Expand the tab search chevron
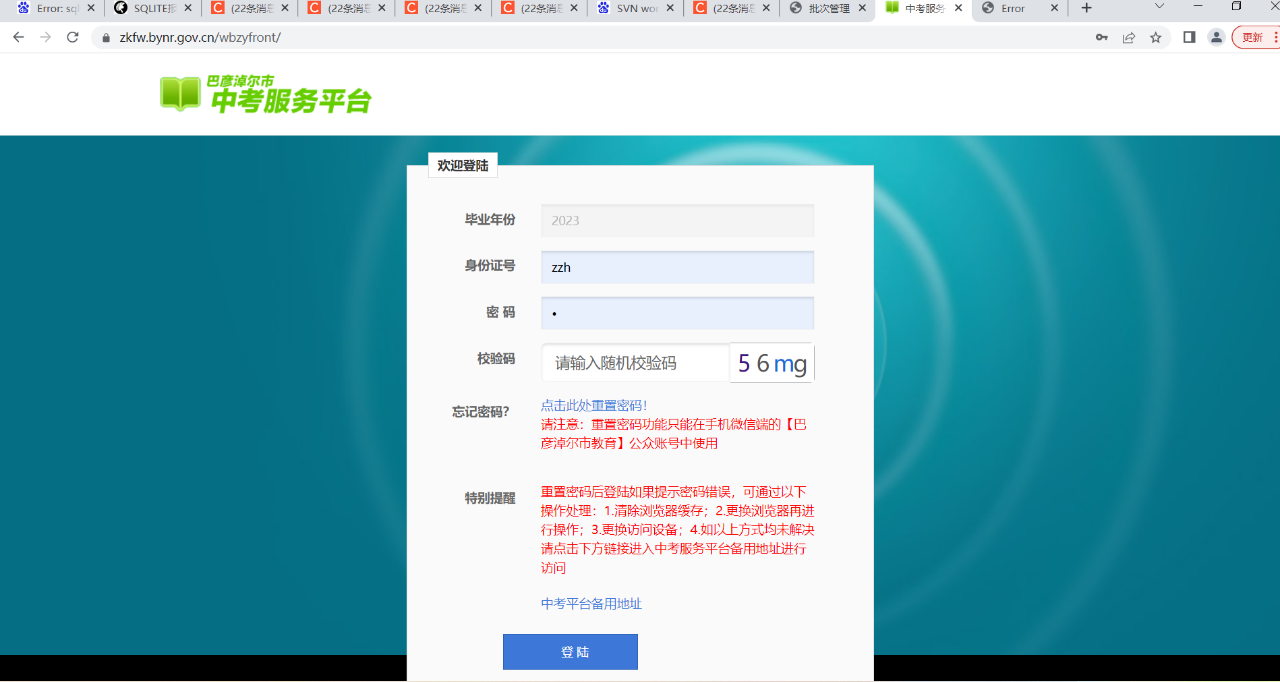This screenshot has height=682, width=1280. coord(1159,7)
